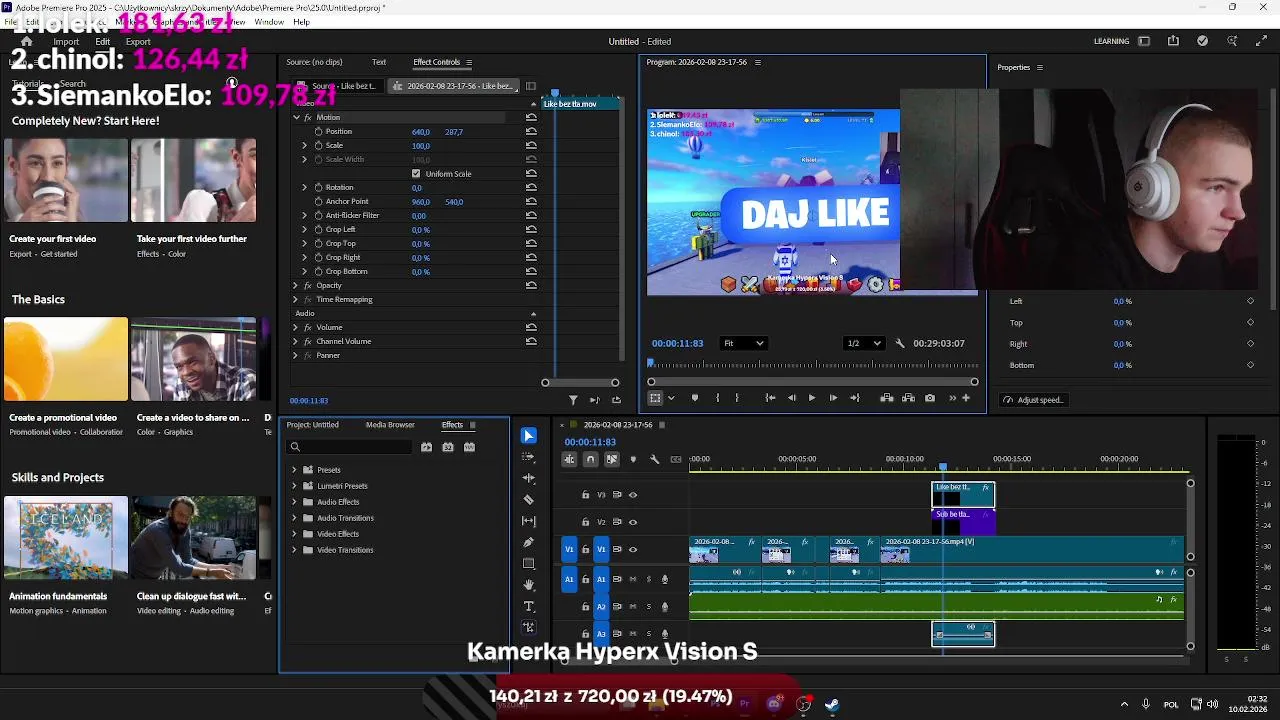The width and height of the screenshot is (1280, 720).
Task: Toggle insert sequences as nests button
Action: [x=569, y=459]
